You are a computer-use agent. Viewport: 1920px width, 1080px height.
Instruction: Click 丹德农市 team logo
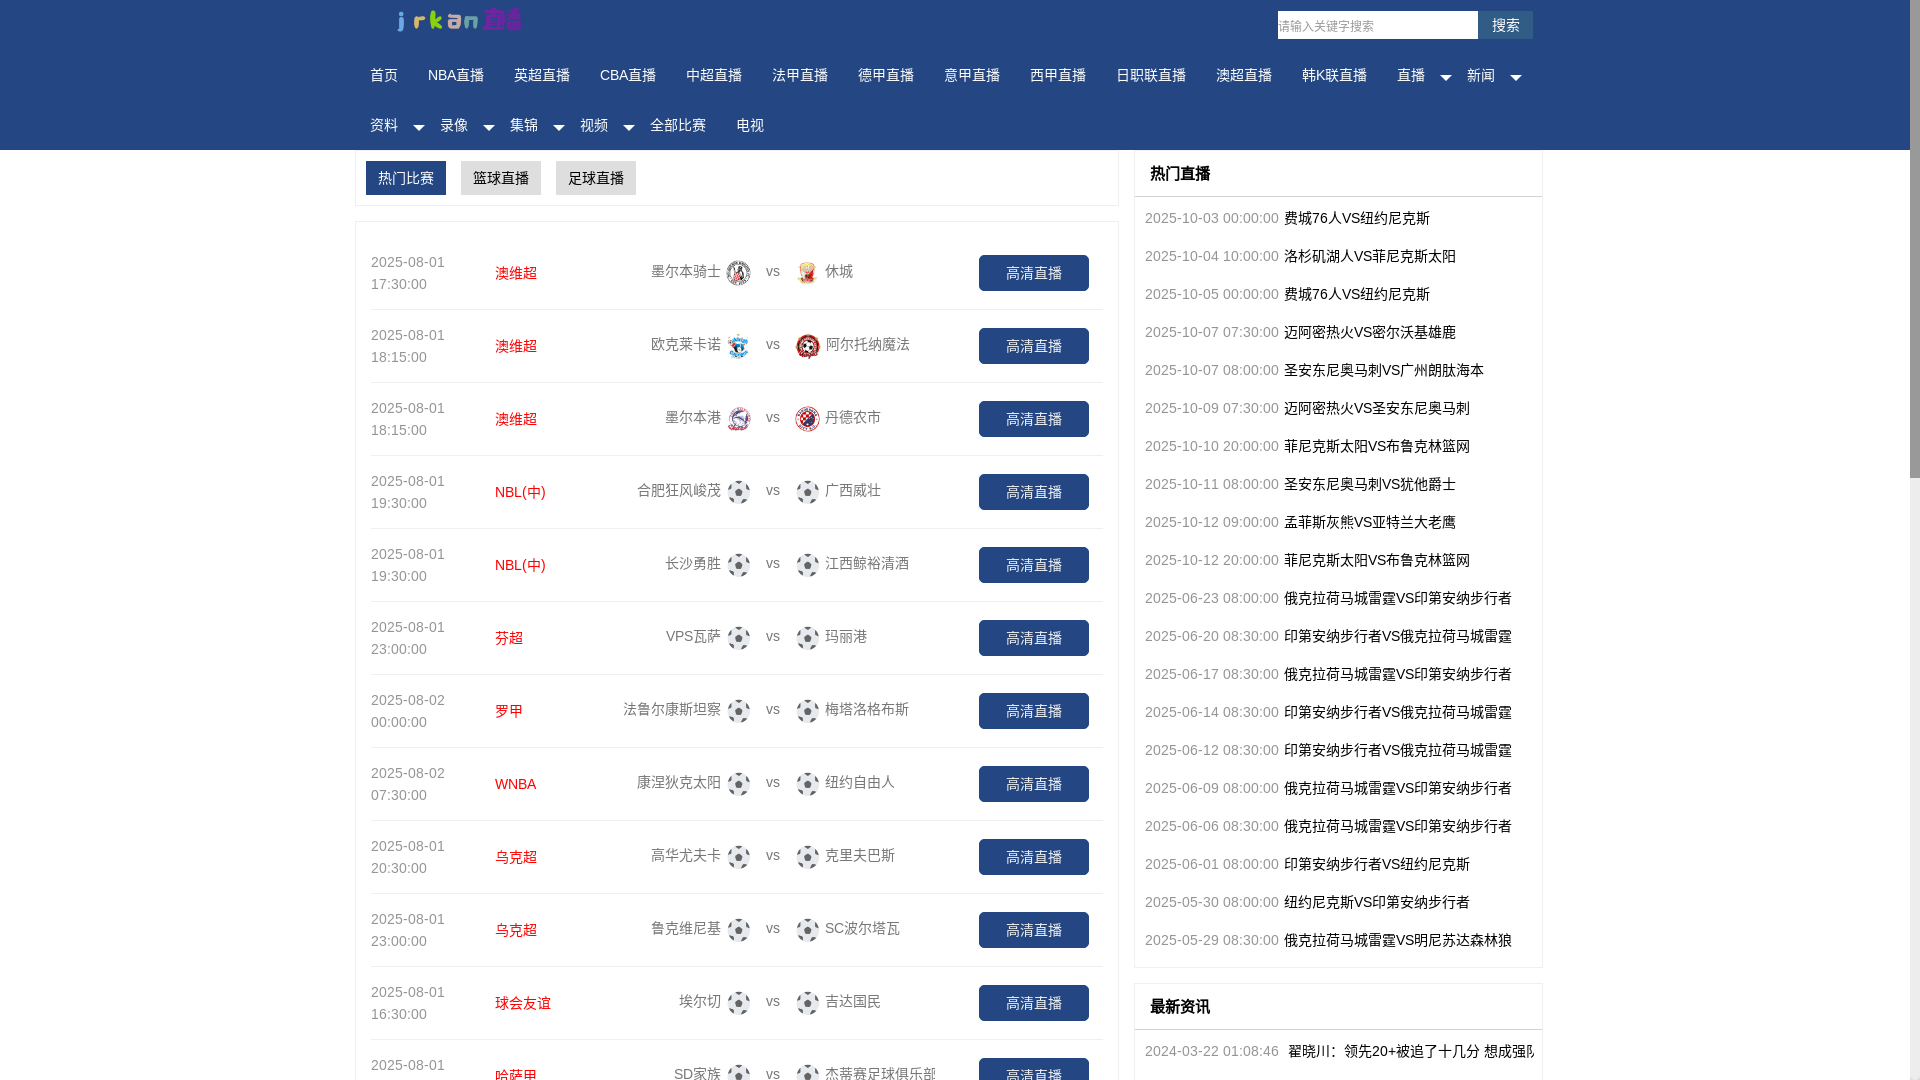[x=808, y=419]
